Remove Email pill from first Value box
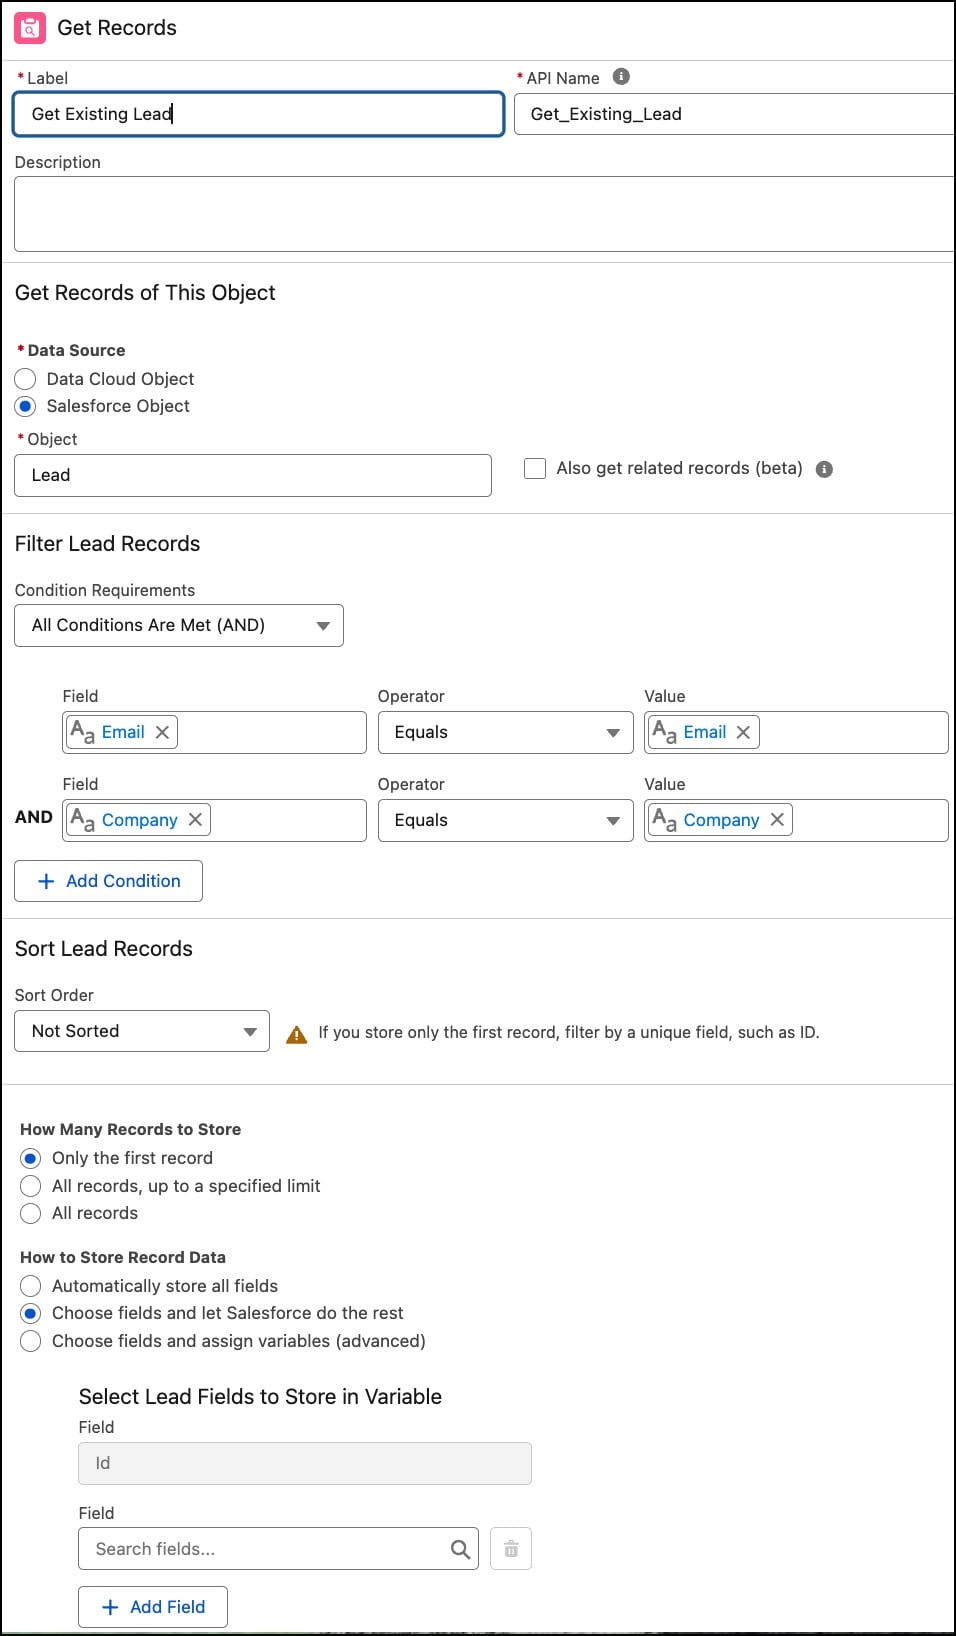956x1636 pixels. [743, 732]
